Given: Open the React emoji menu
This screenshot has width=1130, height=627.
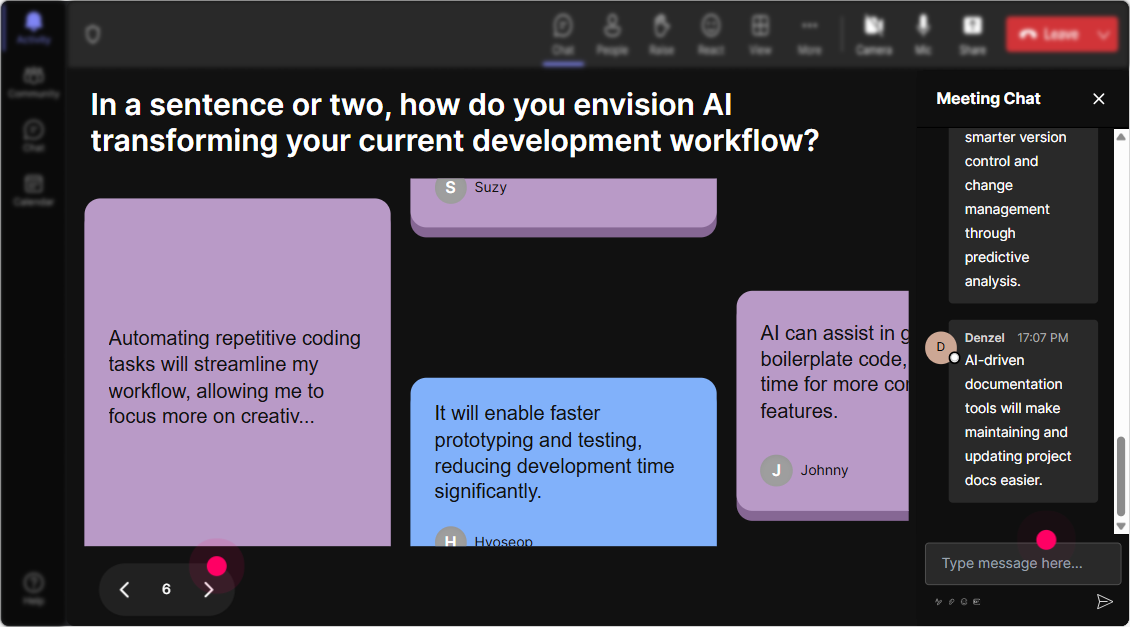Looking at the screenshot, I should pyautogui.click(x=711, y=35).
